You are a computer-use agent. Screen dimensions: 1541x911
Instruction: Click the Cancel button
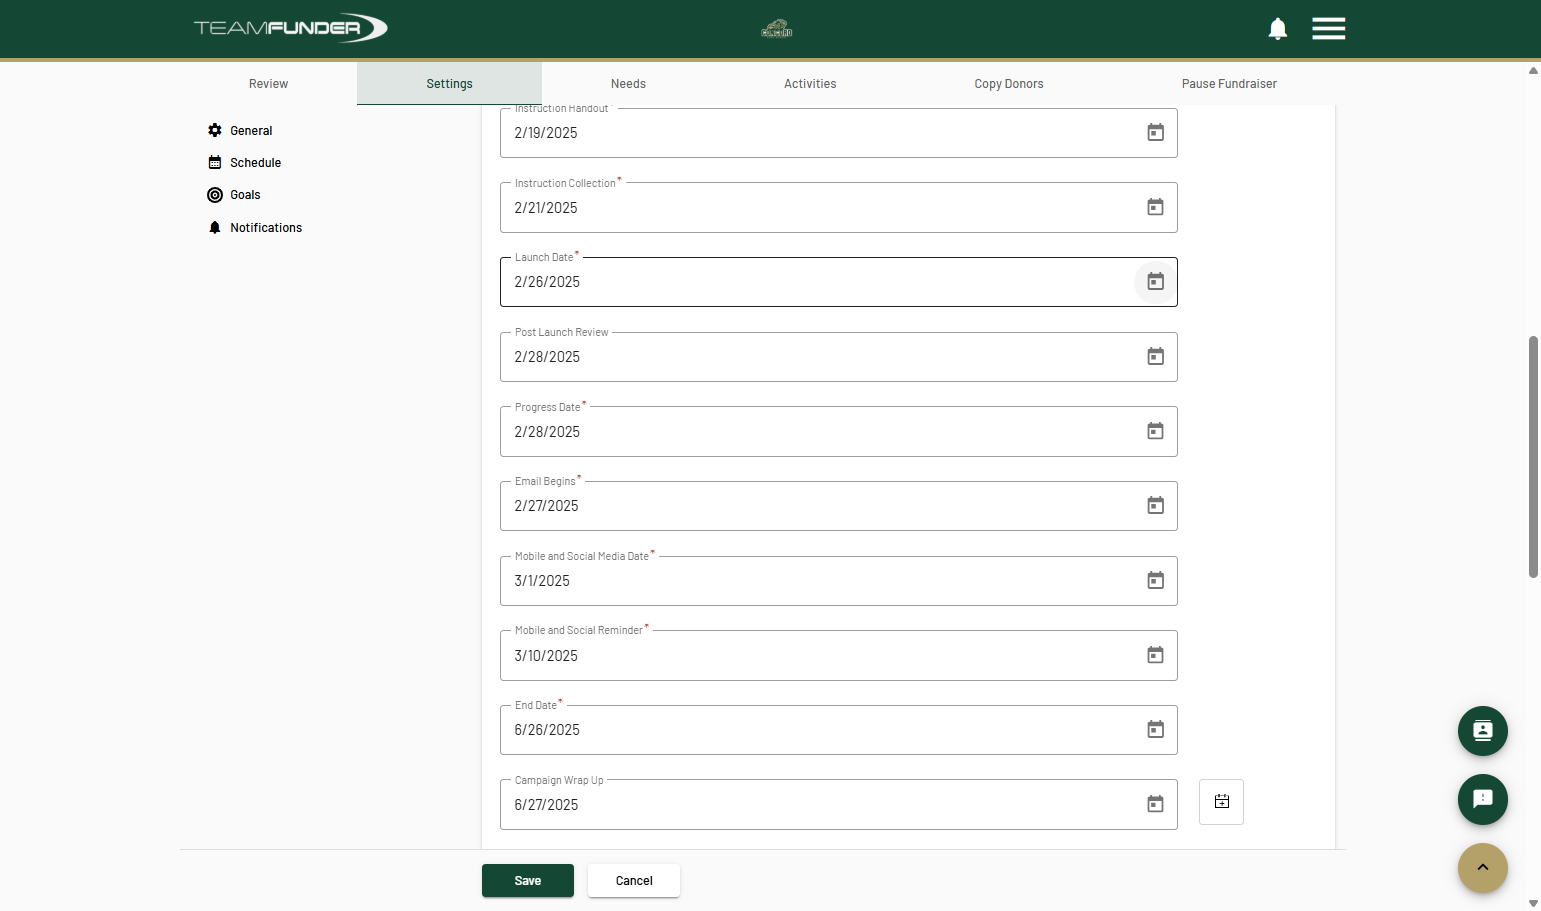click(634, 881)
